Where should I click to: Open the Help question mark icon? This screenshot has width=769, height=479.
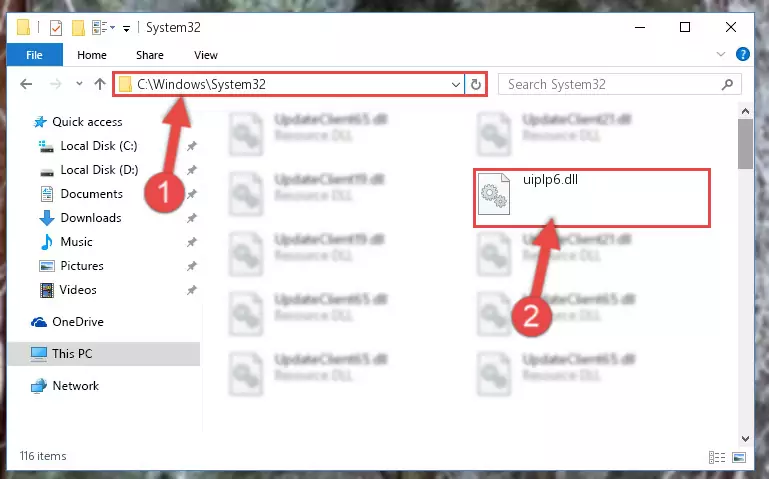click(743, 54)
